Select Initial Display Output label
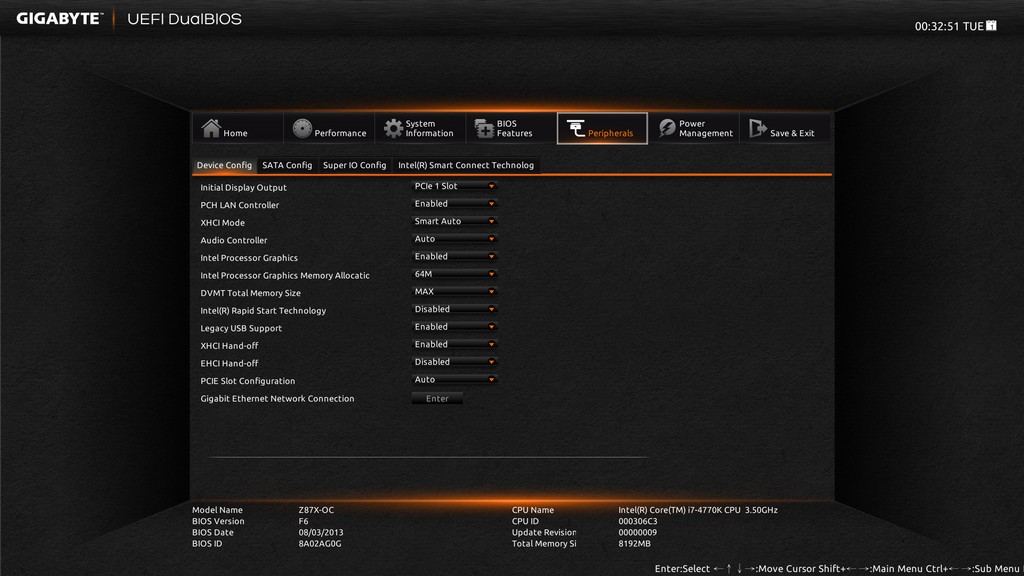The width and height of the screenshot is (1024, 576). coord(243,187)
